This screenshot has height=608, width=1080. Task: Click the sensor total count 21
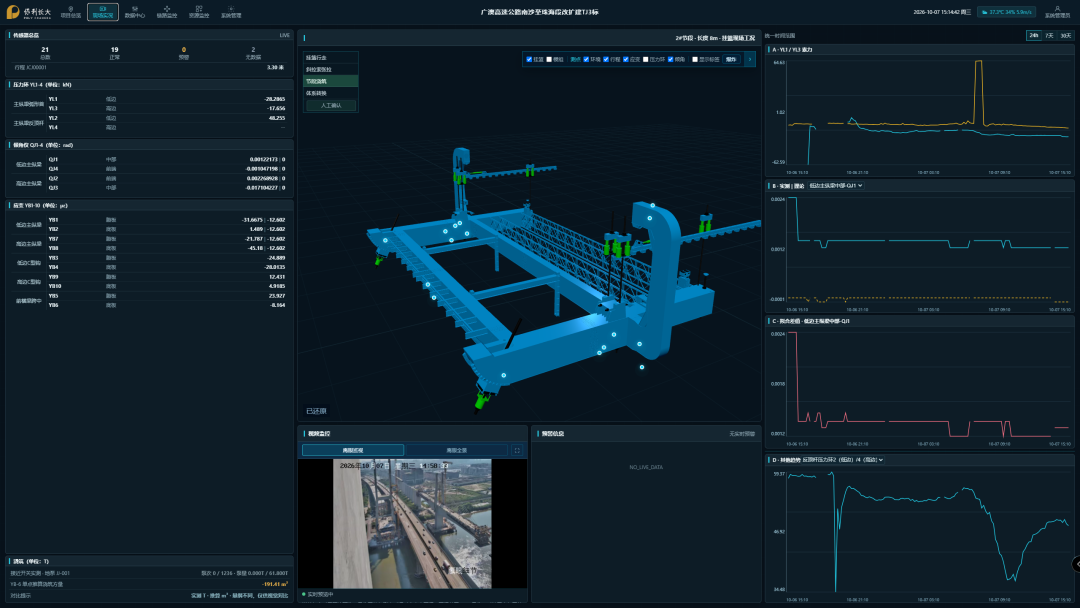point(45,50)
